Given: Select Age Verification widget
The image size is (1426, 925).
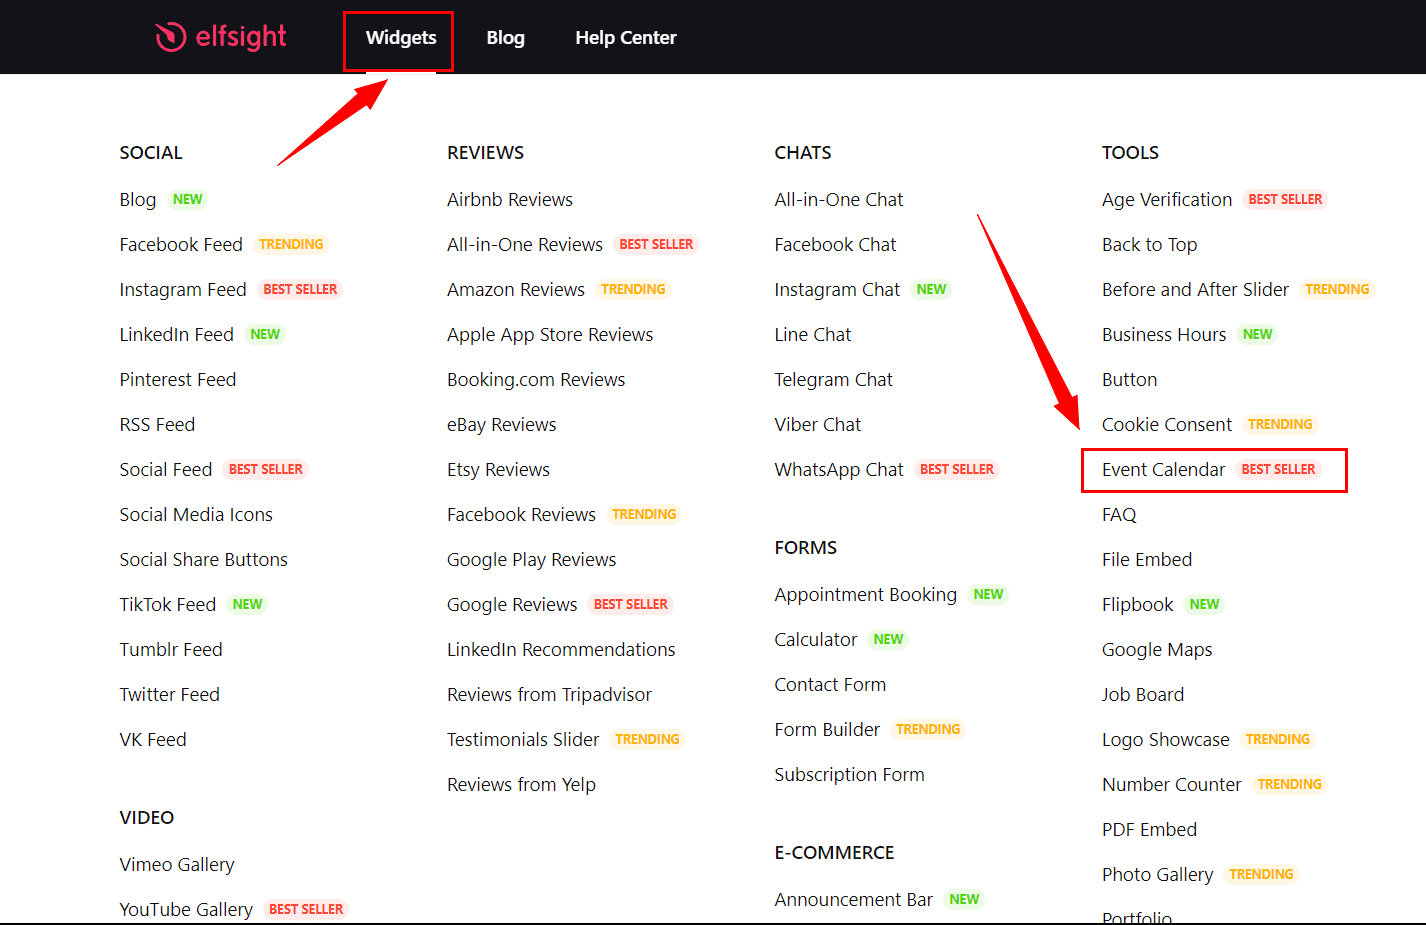Looking at the screenshot, I should [x=1167, y=200].
